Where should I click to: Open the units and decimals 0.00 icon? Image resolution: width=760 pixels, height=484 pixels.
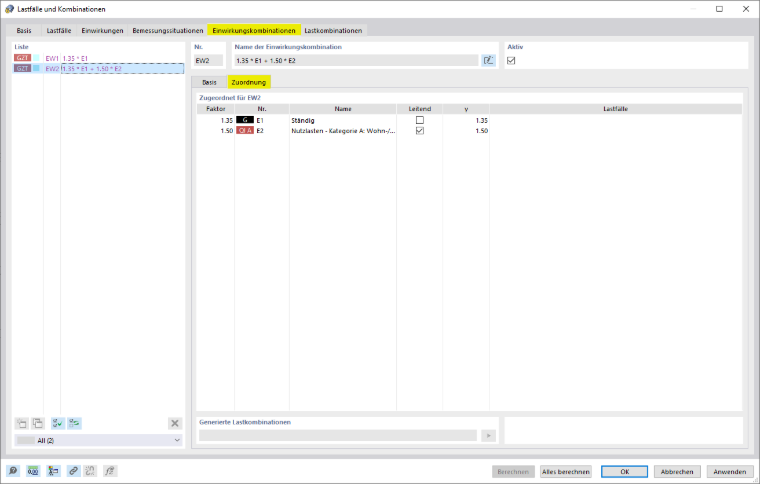(x=33, y=471)
